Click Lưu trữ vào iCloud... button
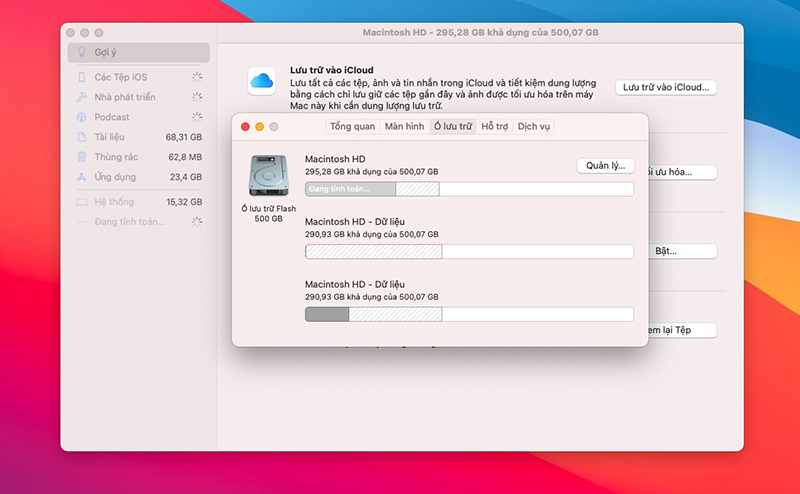This screenshot has height=494, width=800. (666, 87)
